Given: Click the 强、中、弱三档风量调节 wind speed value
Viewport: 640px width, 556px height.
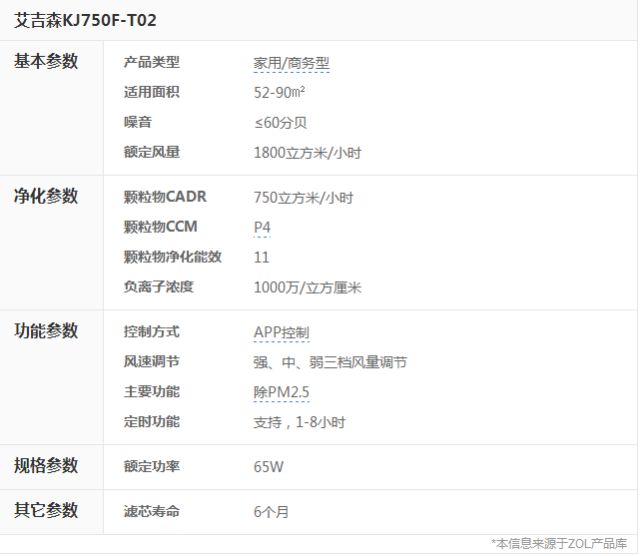Looking at the screenshot, I should coord(330,363).
